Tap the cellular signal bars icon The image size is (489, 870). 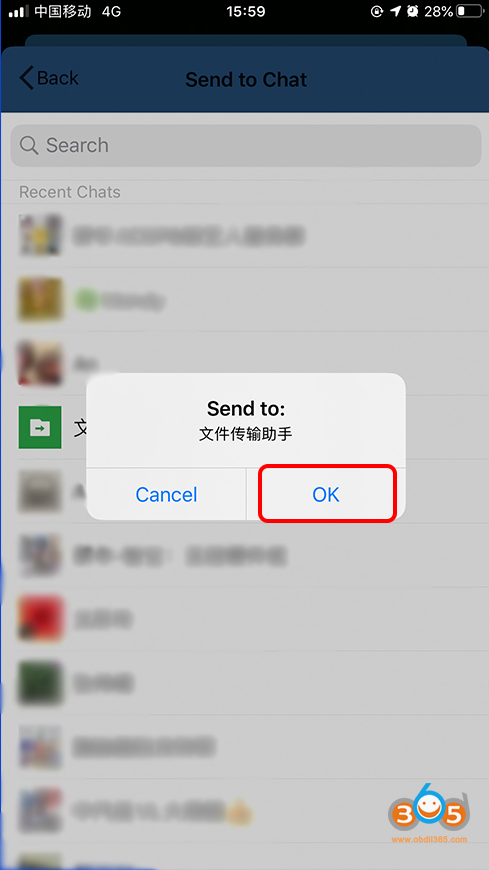[18, 11]
